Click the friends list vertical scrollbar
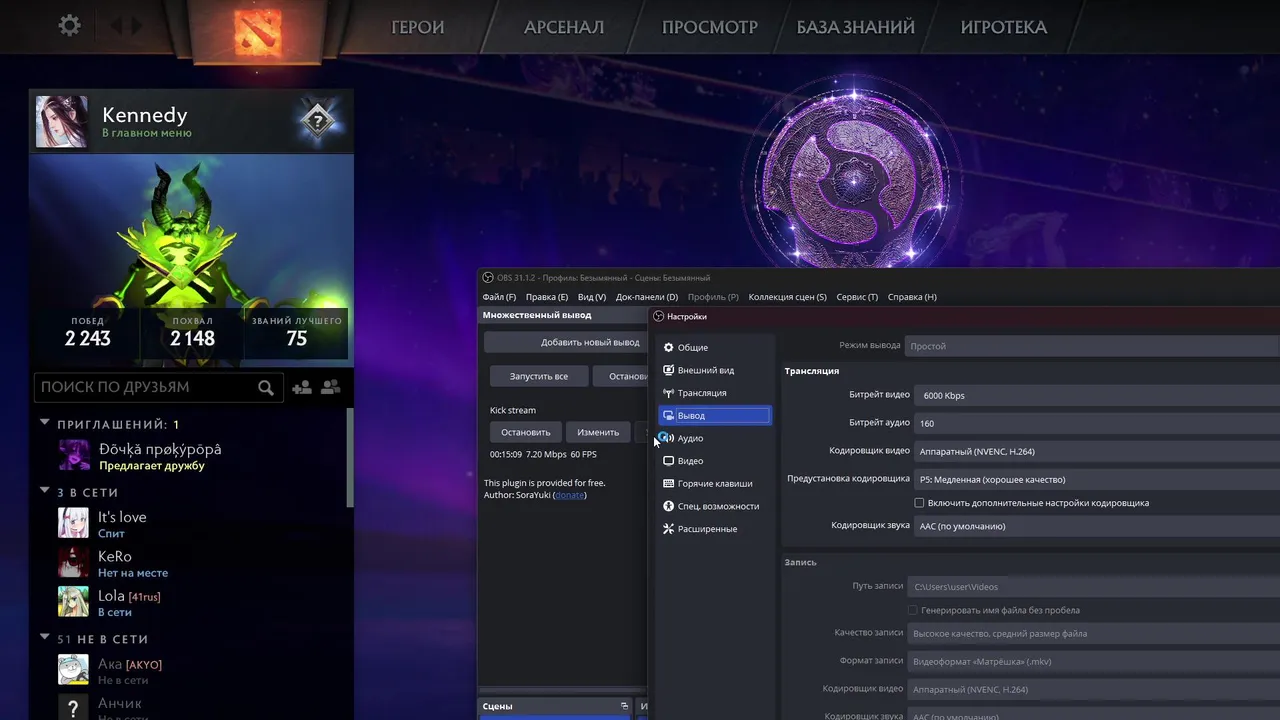The width and height of the screenshot is (1280, 720). point(350,458)
